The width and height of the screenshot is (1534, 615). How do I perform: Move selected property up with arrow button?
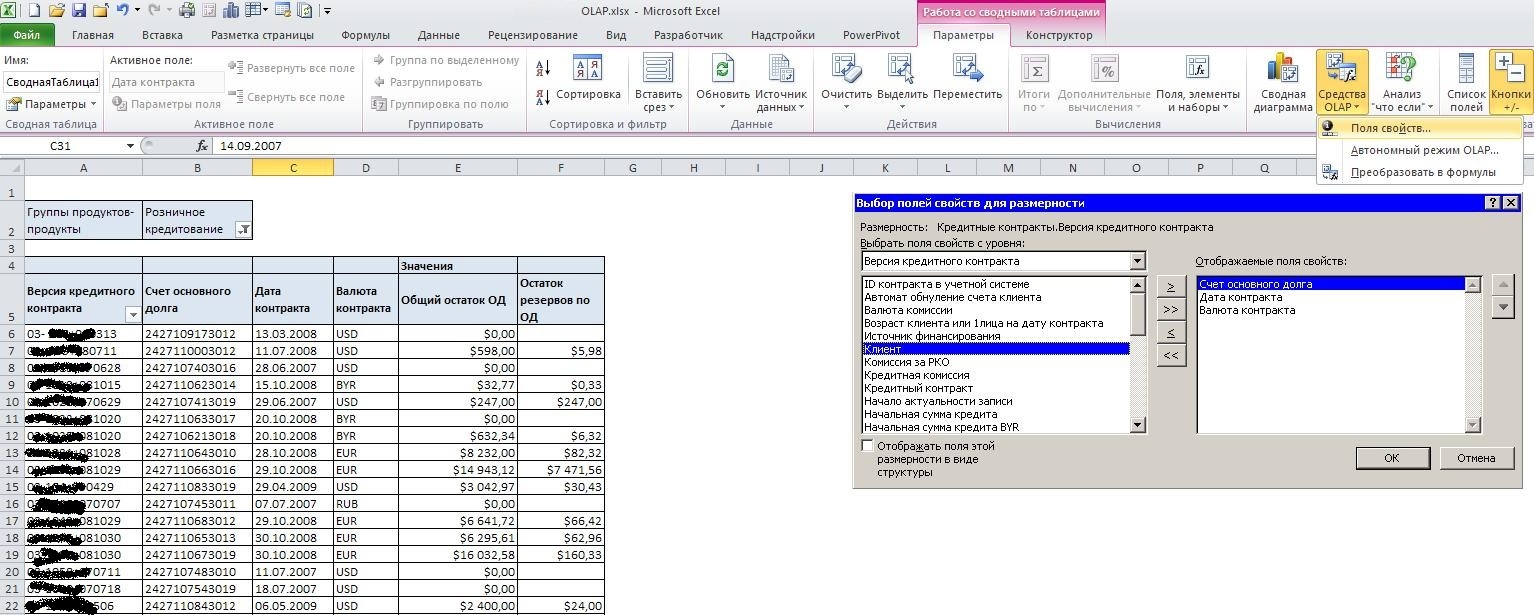tap(1502, 286)
